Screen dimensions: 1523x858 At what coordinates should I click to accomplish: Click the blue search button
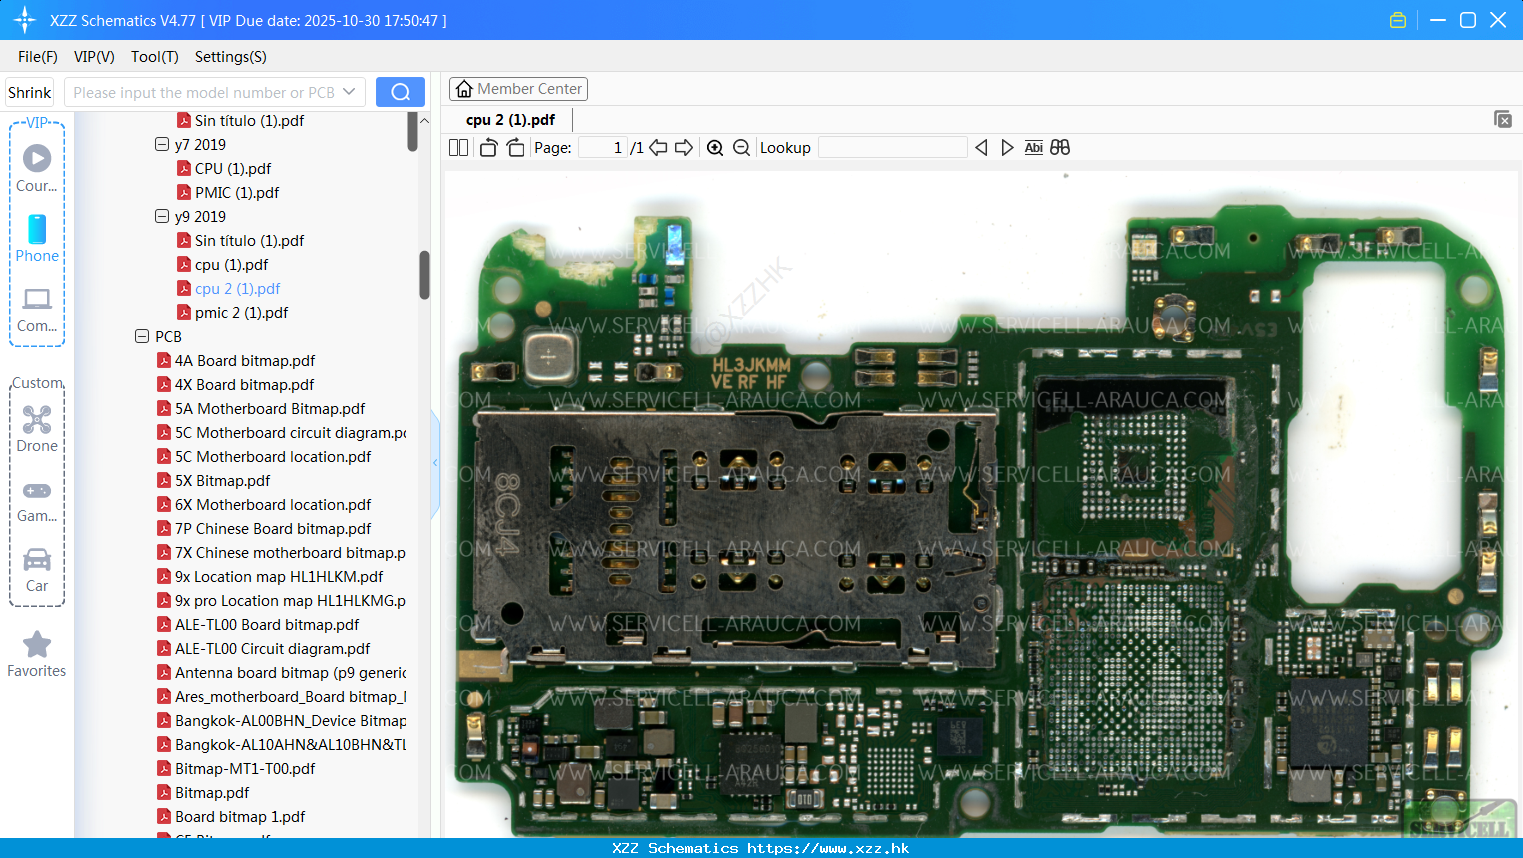click(400, 92)
